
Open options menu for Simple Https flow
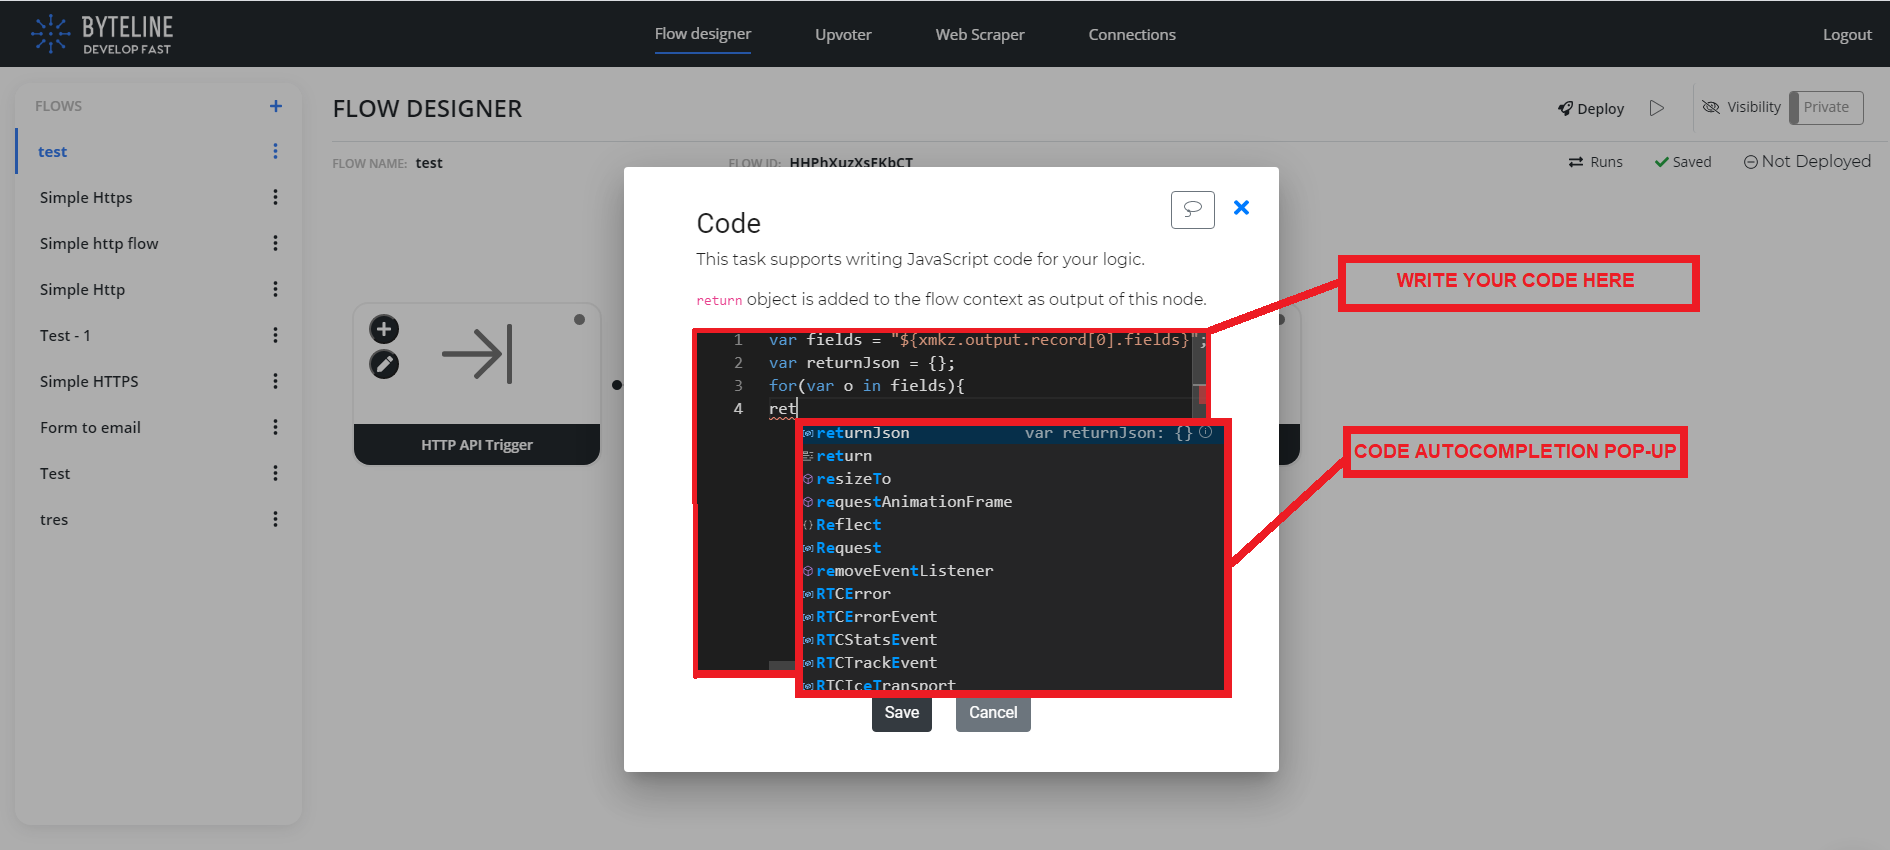coord(275,197)
